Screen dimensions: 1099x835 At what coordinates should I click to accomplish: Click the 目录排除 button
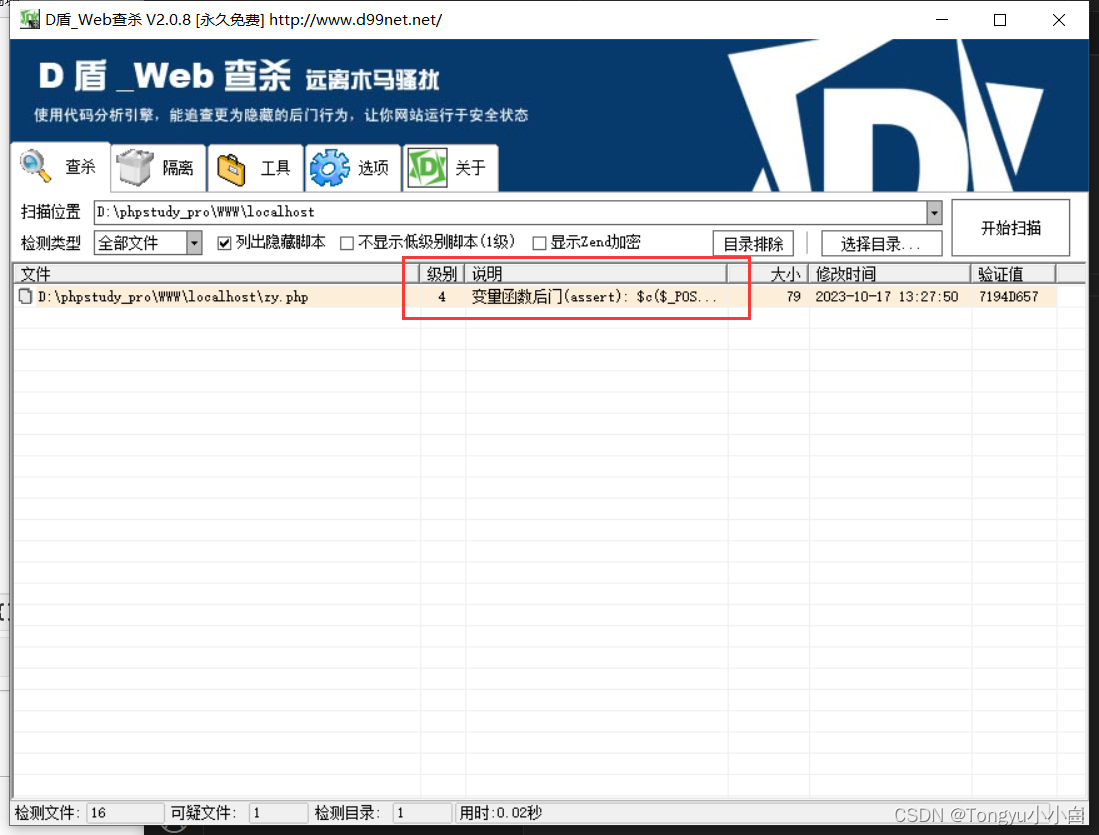753,244
